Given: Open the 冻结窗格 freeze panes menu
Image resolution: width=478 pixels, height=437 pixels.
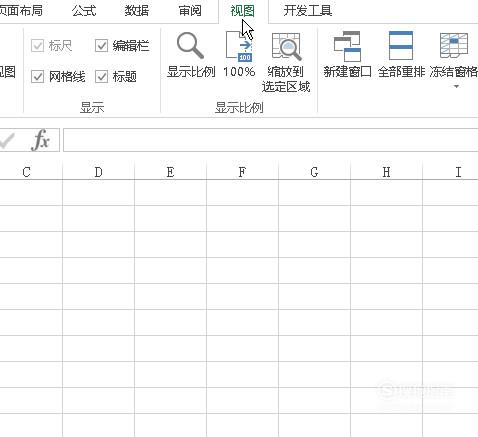Looking at the screenshot, I should (x=454, y=60).
